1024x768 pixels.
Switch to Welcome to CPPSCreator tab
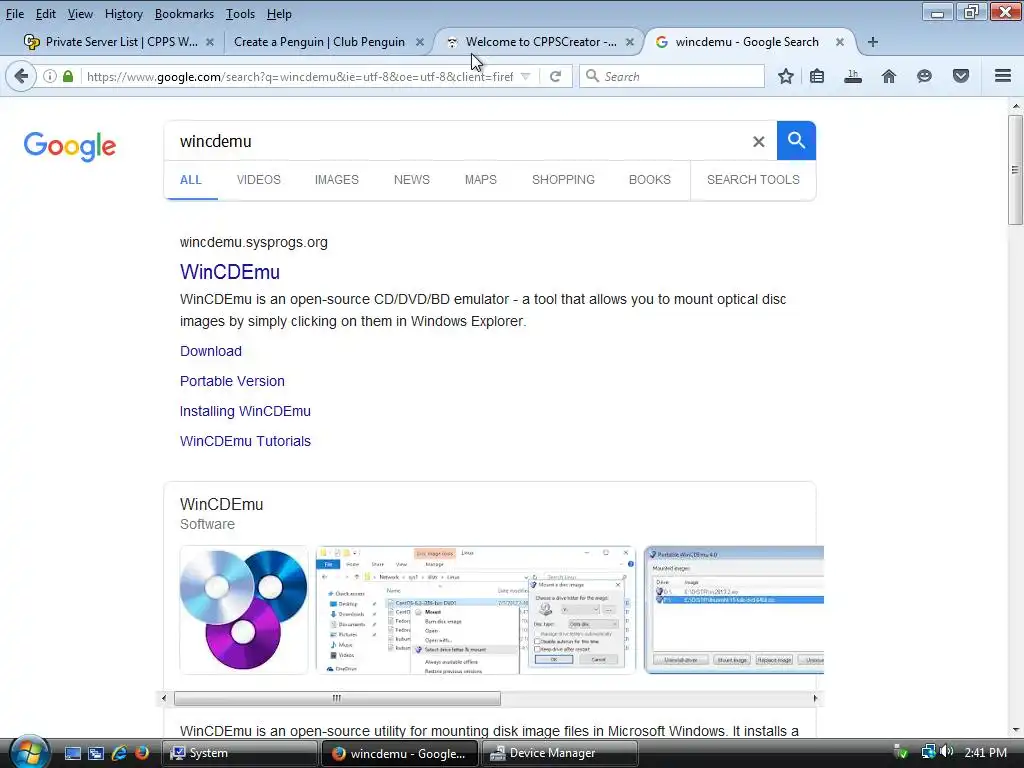click(x=541, y=42)
